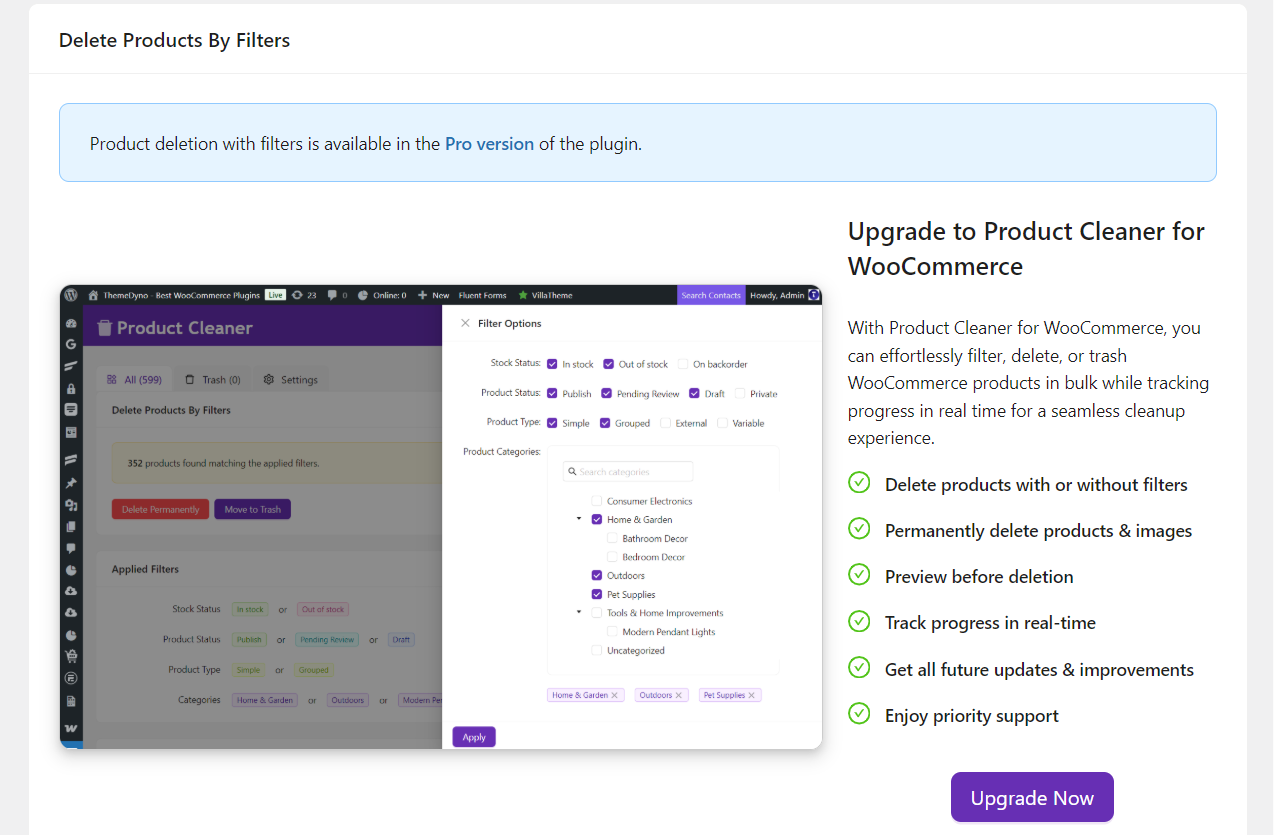Open the comments bubble icon in admin bar
Screen dimensions: 1274x835
coord(332,295)
